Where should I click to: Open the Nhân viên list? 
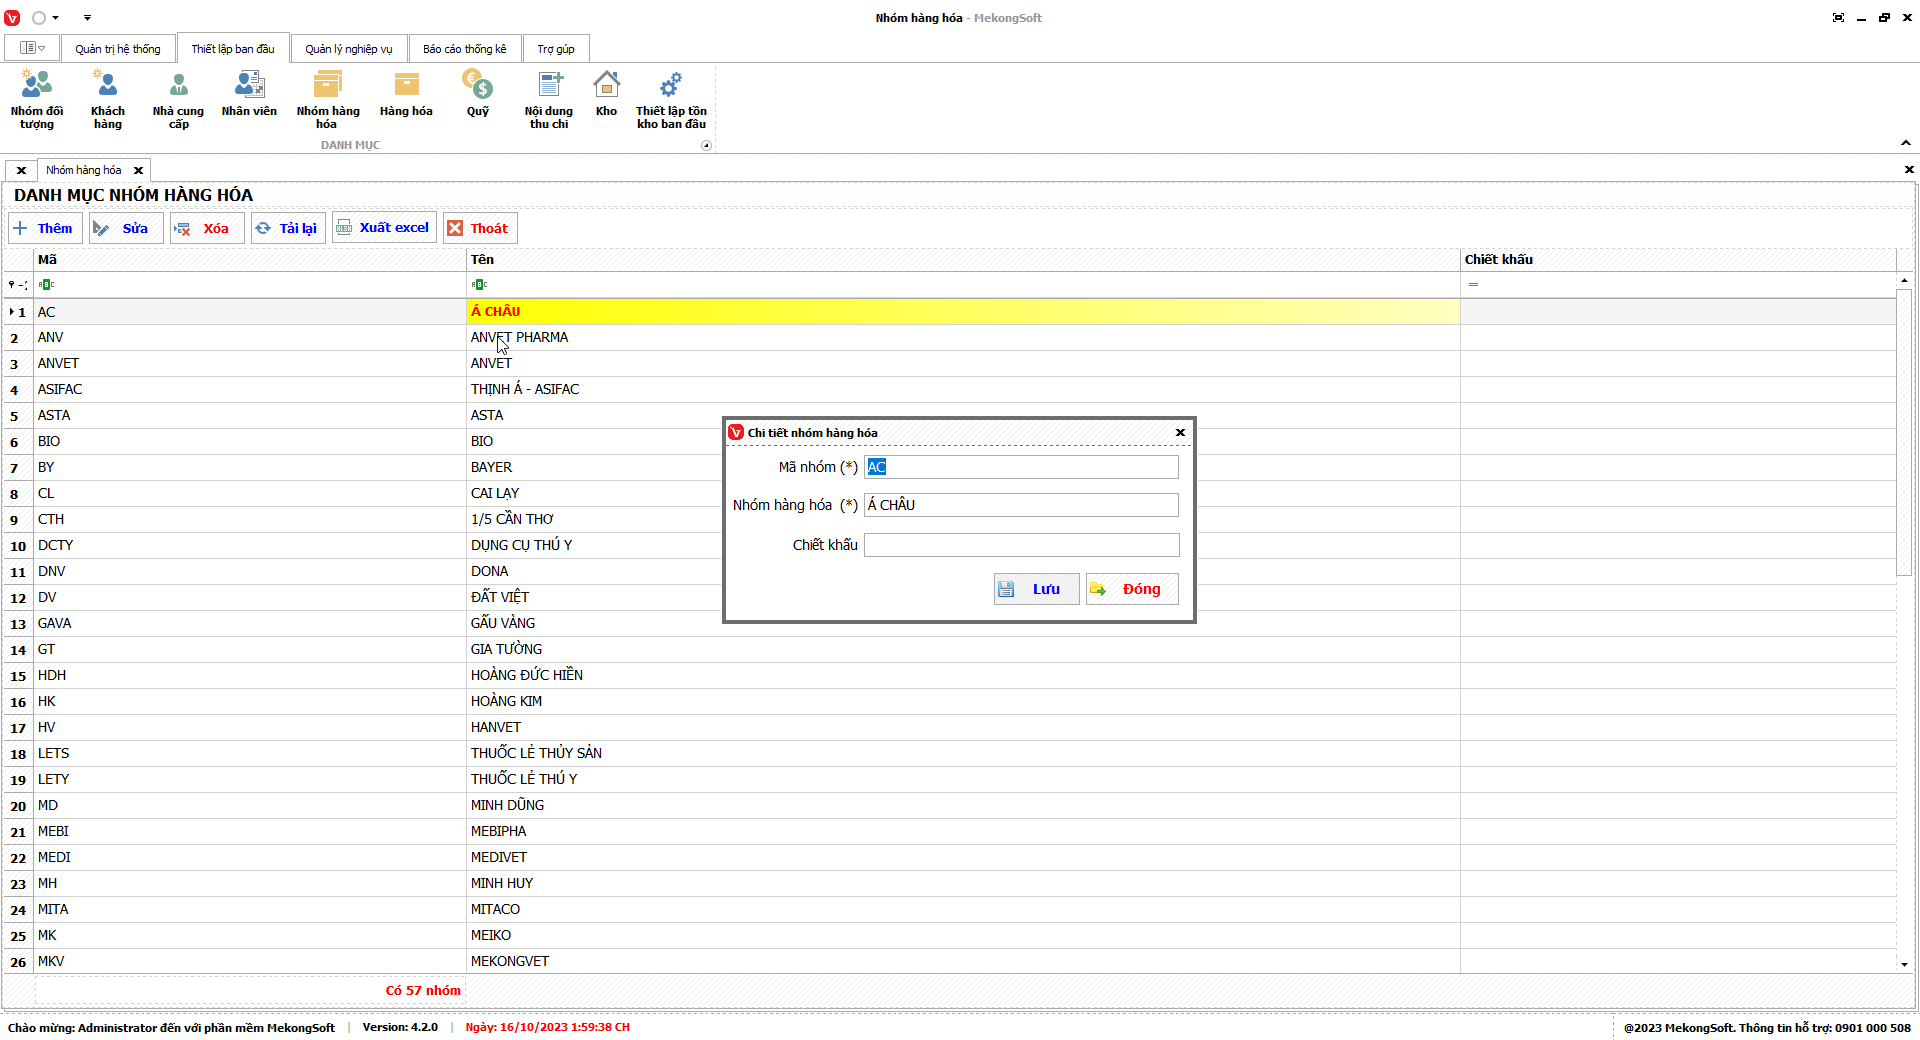pyautogui.click(x=249, y=95)
